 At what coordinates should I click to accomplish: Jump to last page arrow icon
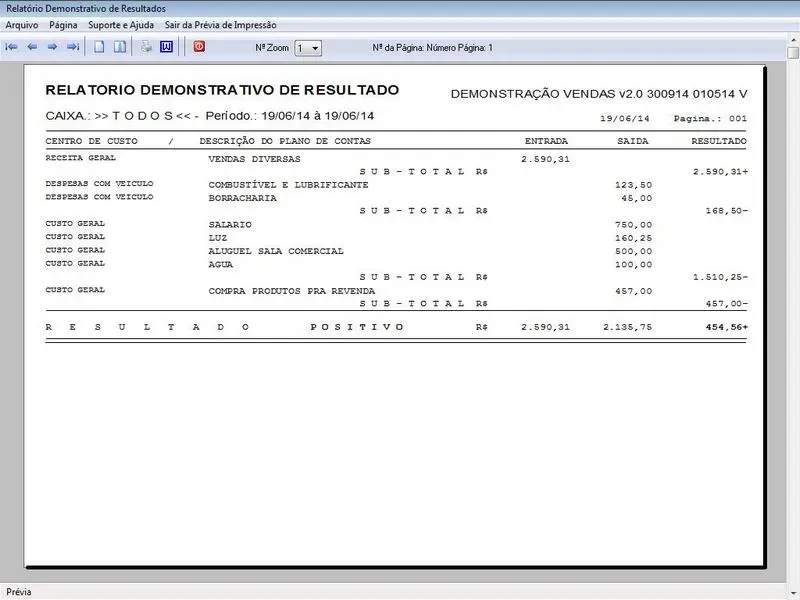[x=73, y=47]
